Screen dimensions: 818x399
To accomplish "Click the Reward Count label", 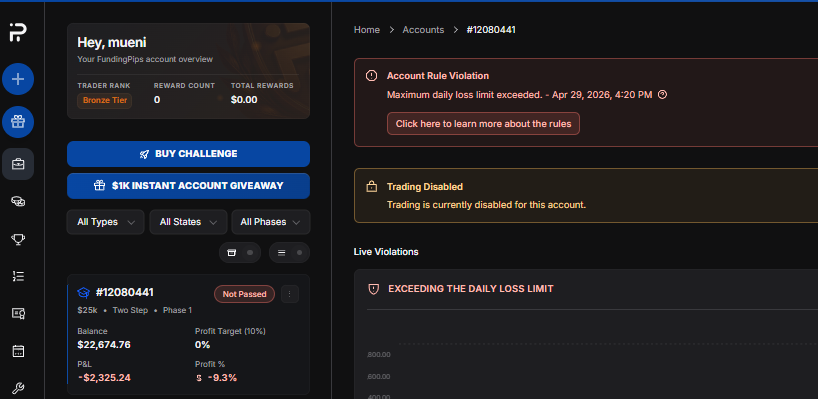I will [184, 86].
